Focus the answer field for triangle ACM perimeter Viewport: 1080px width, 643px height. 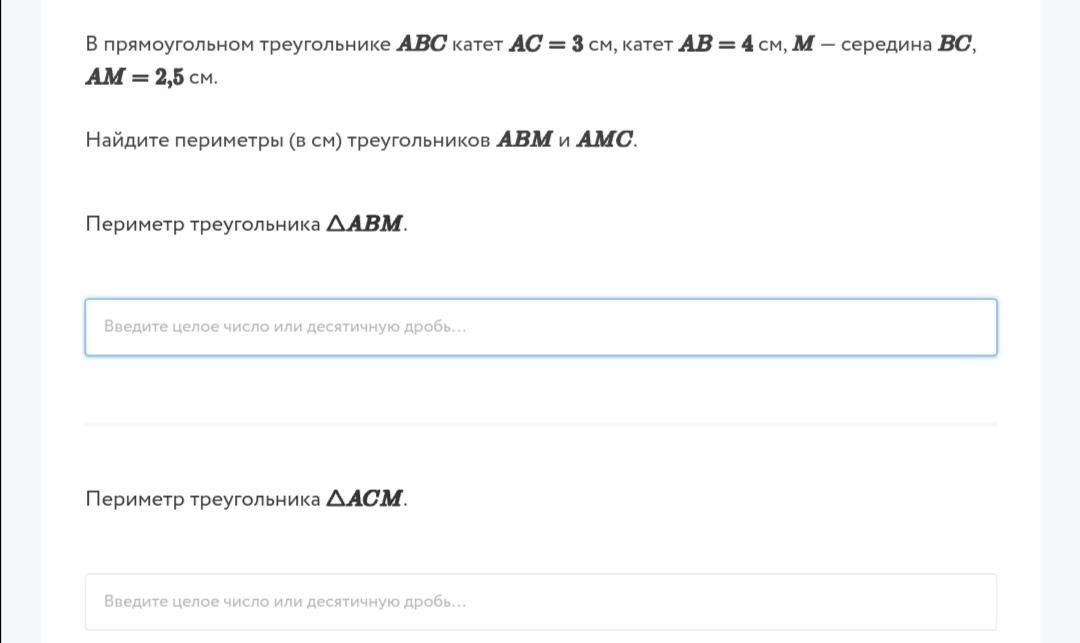pos(540,601)
